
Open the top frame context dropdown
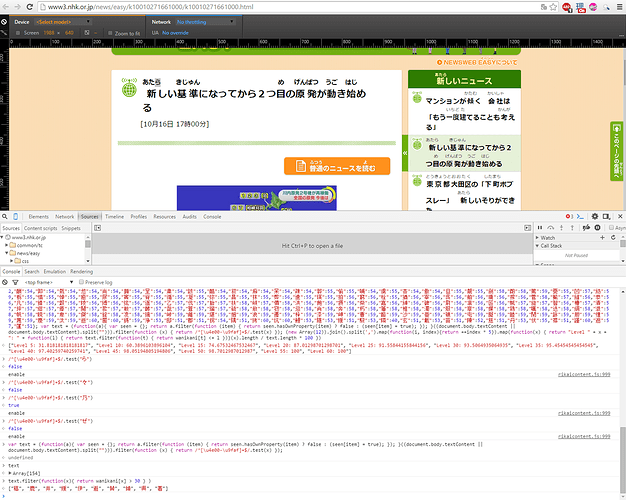click(x=49, y=282)
